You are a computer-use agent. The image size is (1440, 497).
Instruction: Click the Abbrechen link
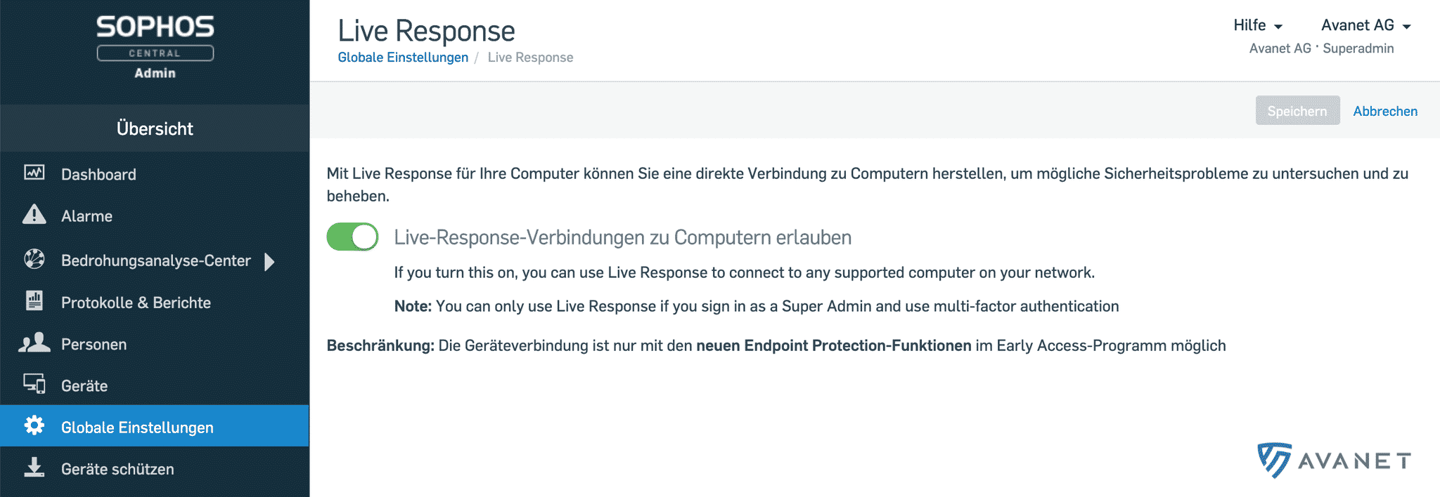click(x=1385, y=111)
